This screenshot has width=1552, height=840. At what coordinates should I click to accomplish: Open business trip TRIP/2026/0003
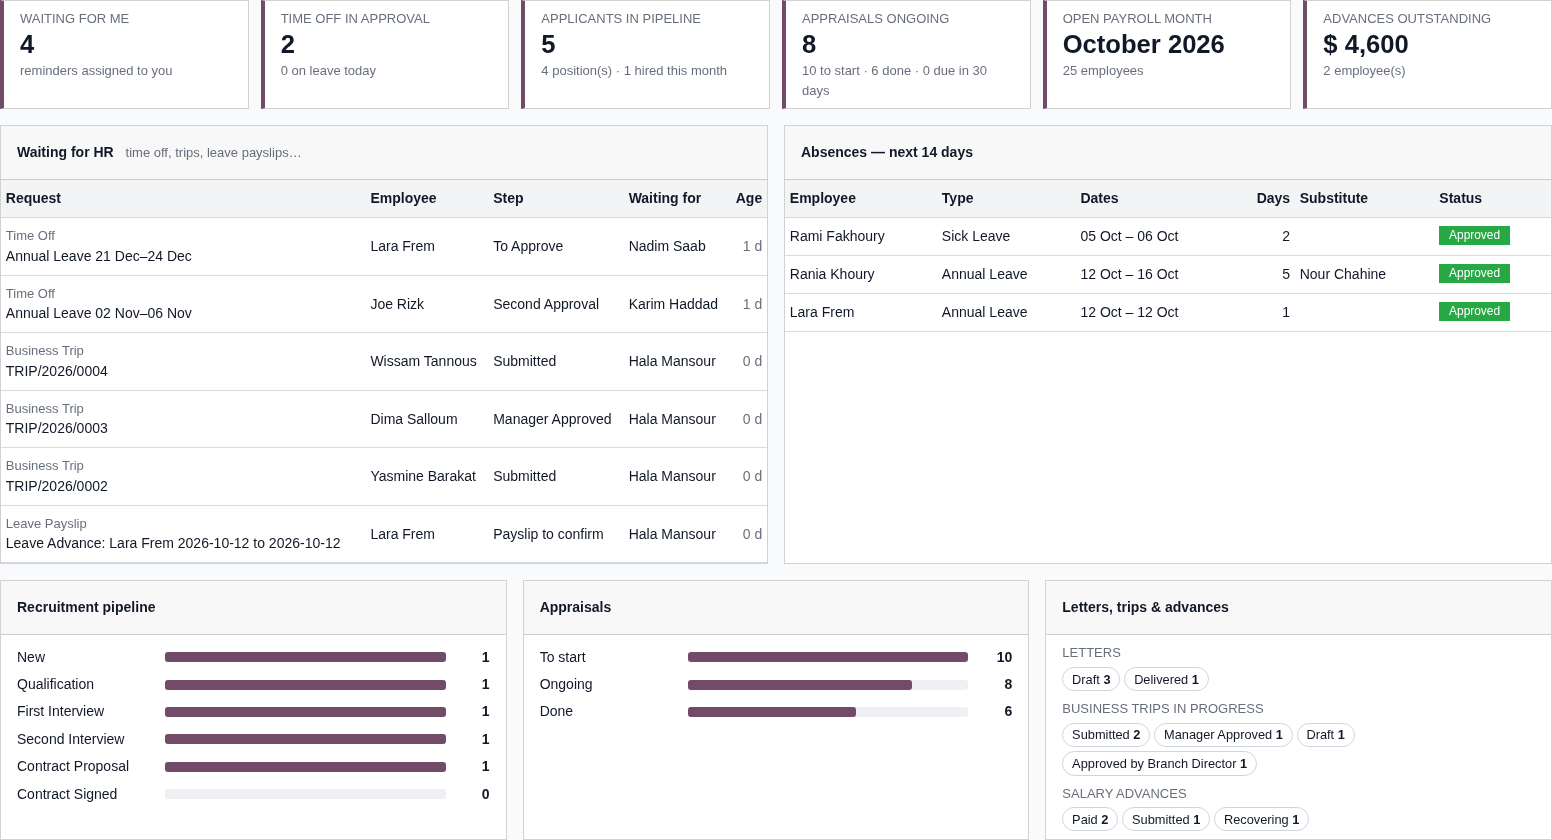tap(384, 419)
